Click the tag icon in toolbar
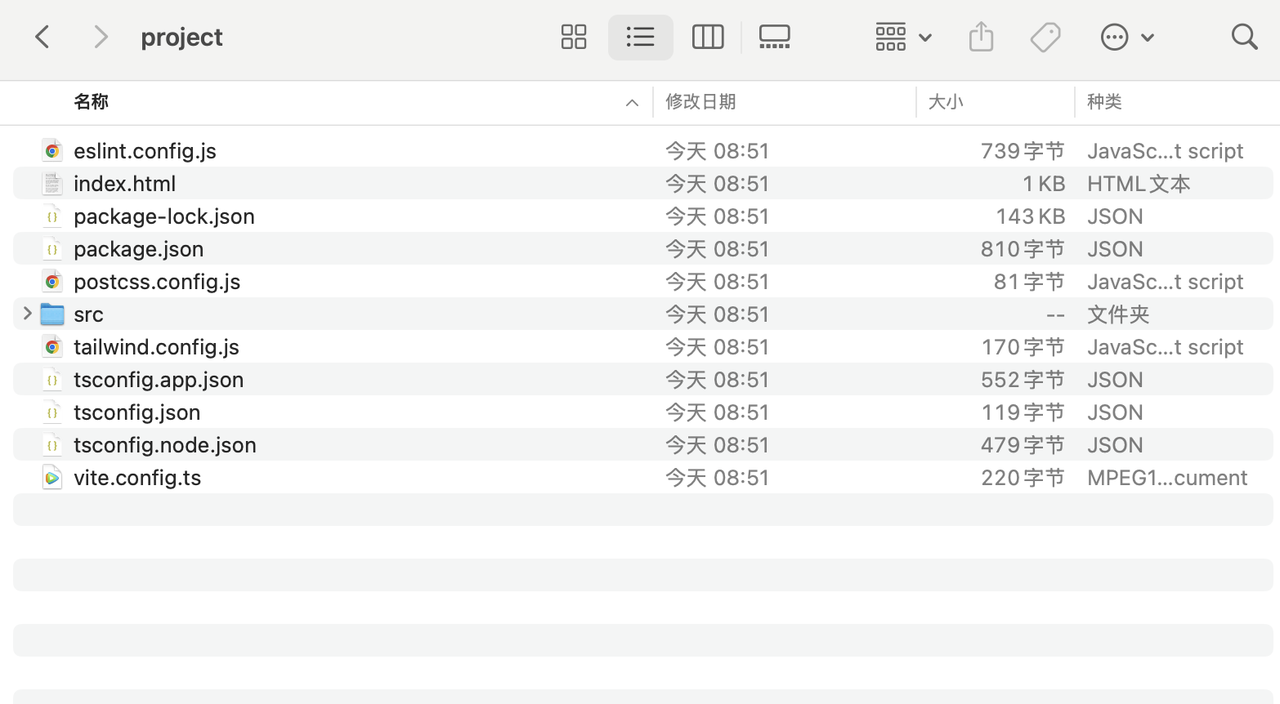 [x=1045, y=38]
